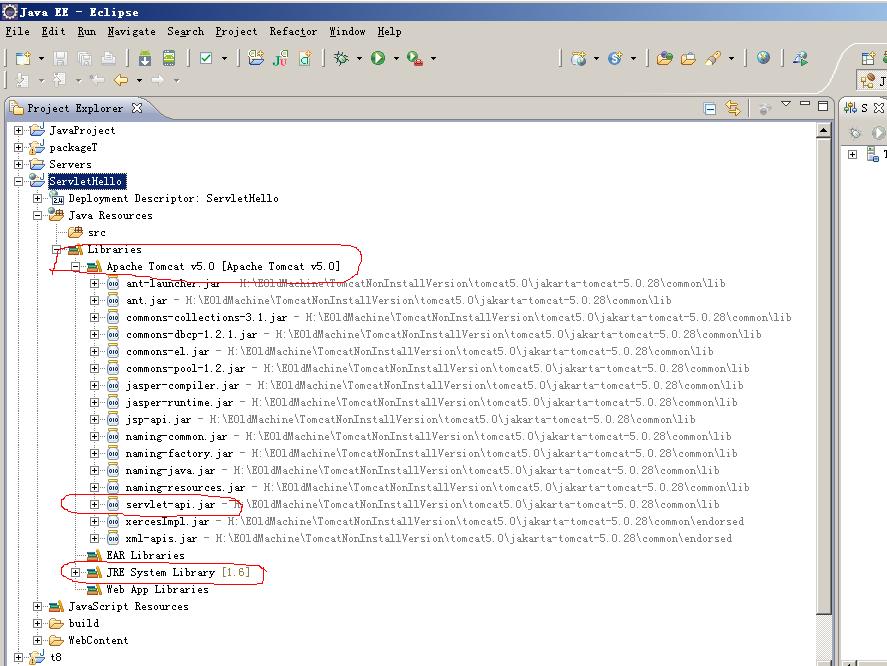Click the Open Perspective icon

click(868, 58)
